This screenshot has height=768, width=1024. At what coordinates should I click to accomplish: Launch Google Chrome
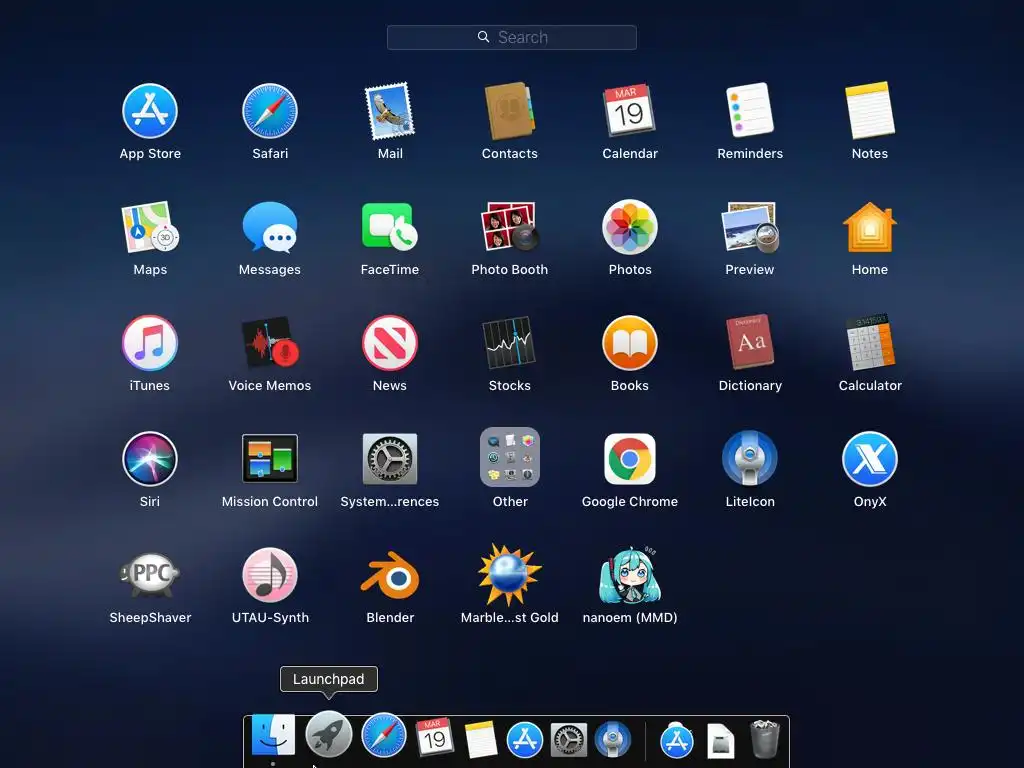[x=630, y=459]
